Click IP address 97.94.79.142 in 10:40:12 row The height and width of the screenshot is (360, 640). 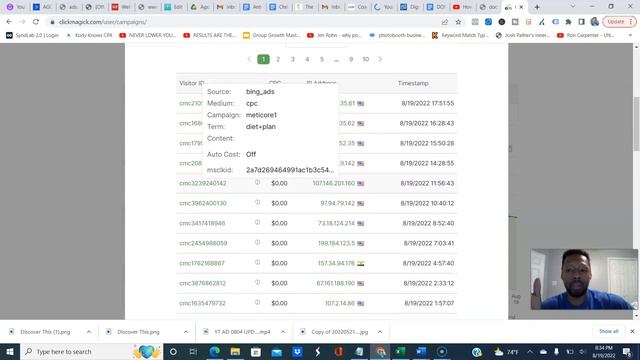[338, 203]
